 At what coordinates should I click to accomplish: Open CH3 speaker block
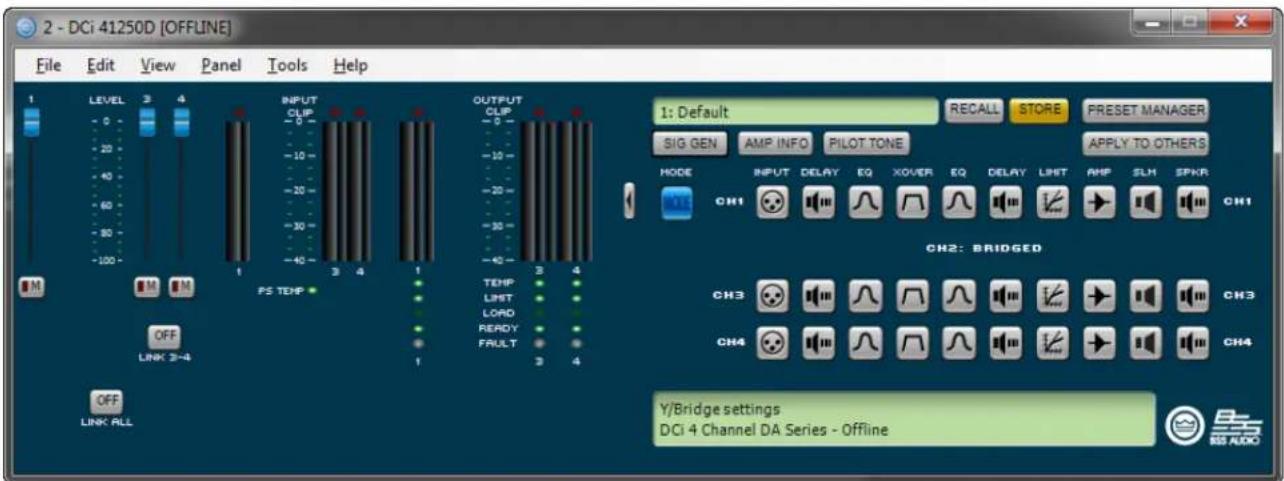pos(1191,297)
